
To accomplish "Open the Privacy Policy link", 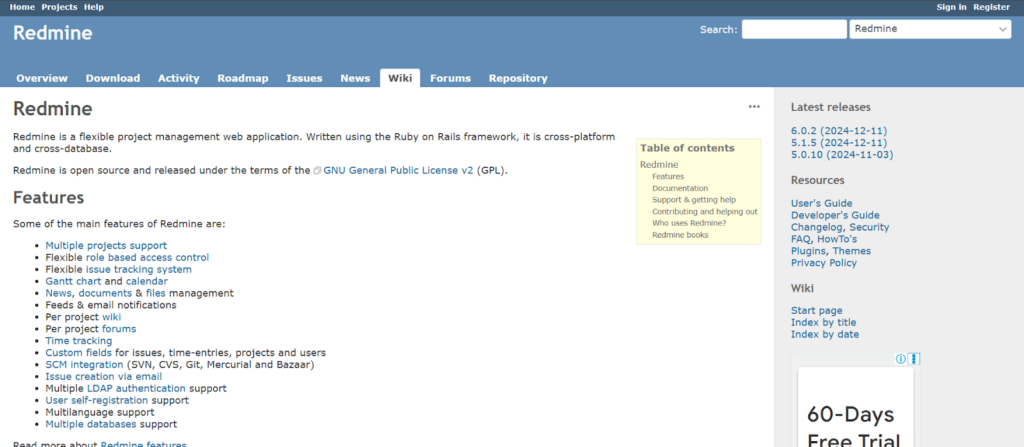I will pyautogui.click(x=824, y=263).
